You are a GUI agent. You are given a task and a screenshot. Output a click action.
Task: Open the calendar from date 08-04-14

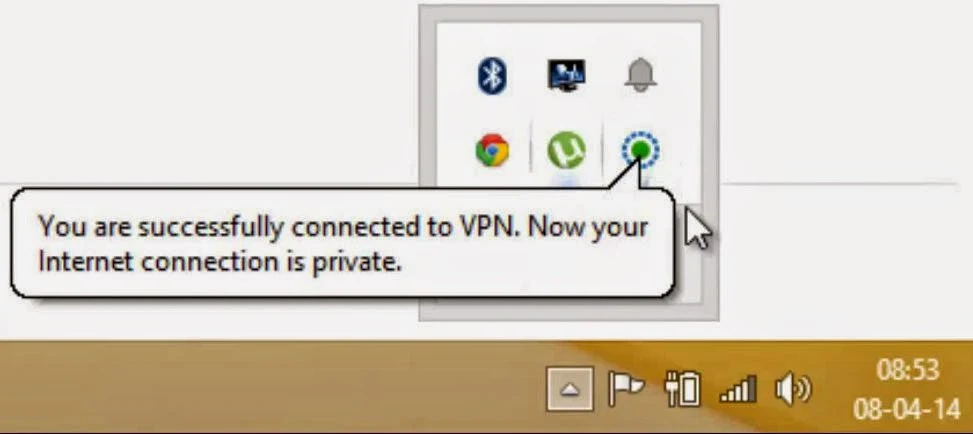907,409
